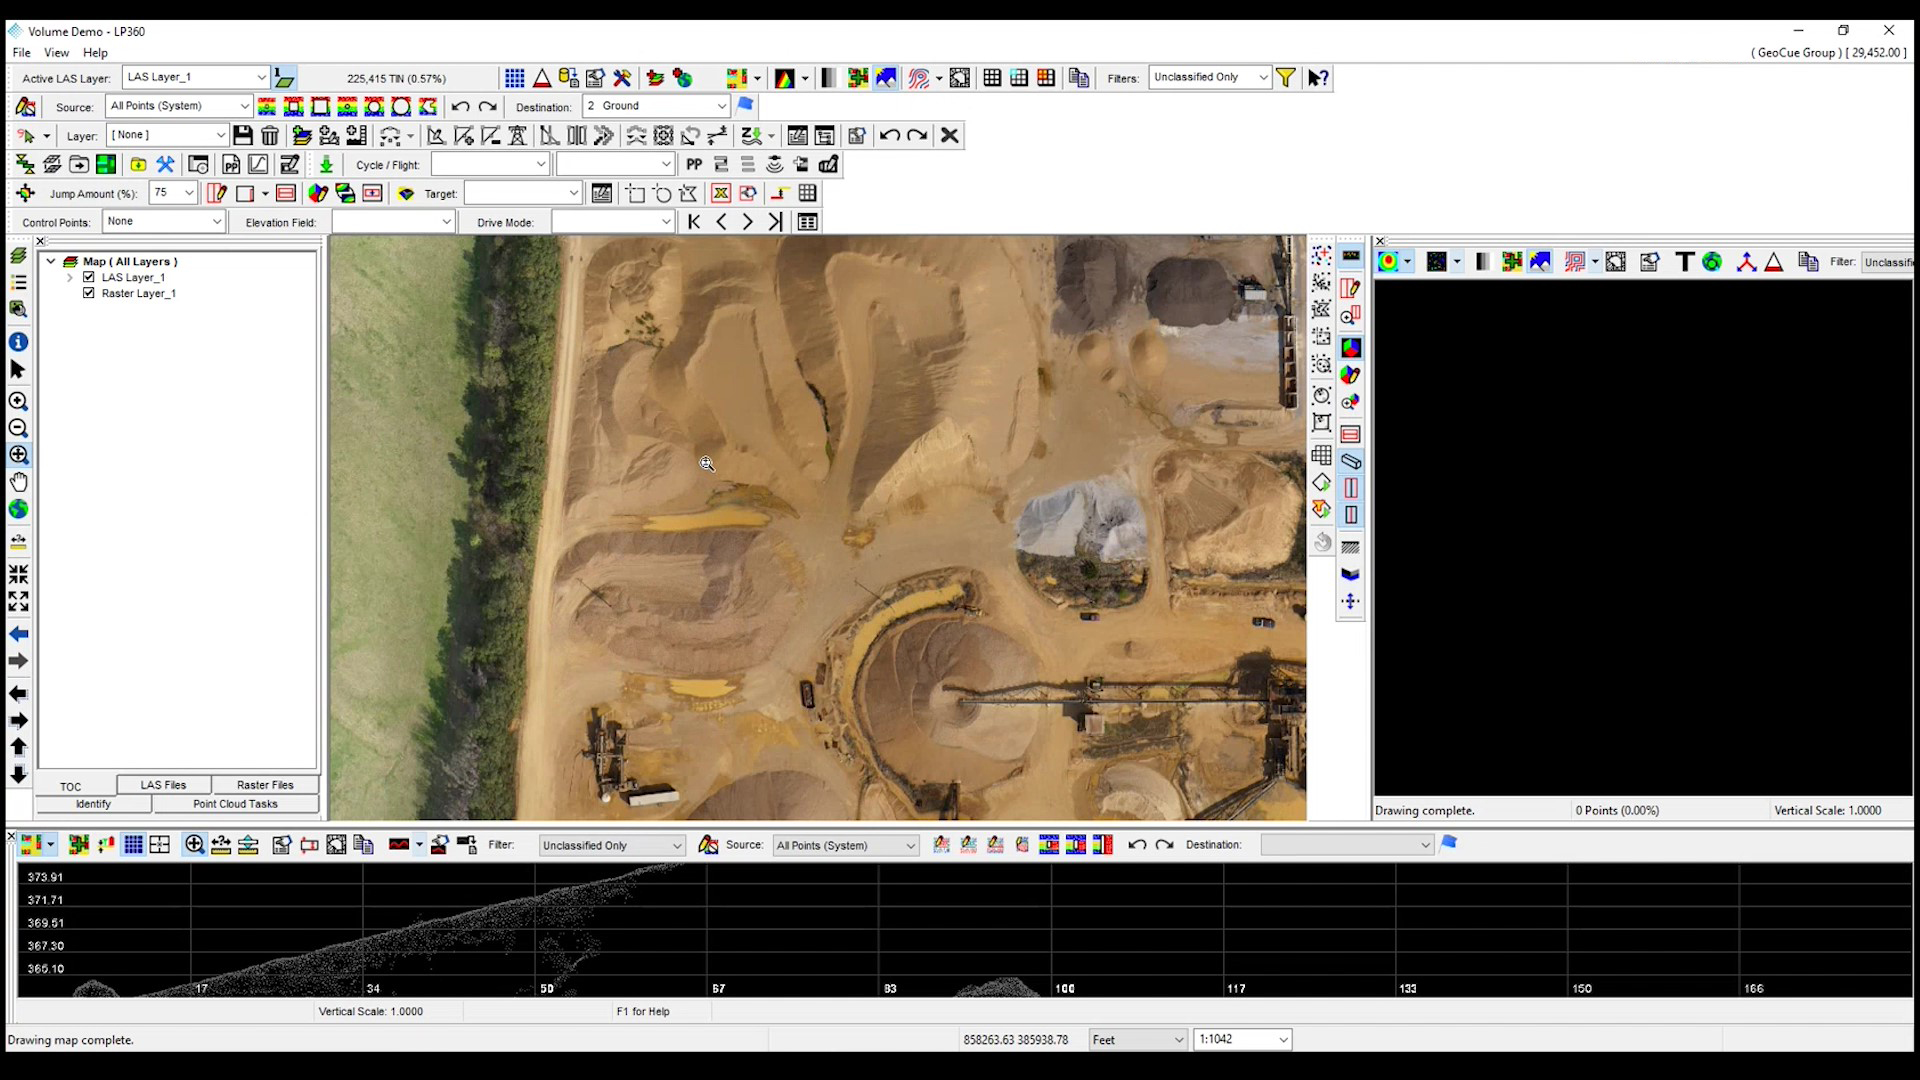
Task: Select the point colorization swatch in 3D toolbar
Action: coord(1388,261)
